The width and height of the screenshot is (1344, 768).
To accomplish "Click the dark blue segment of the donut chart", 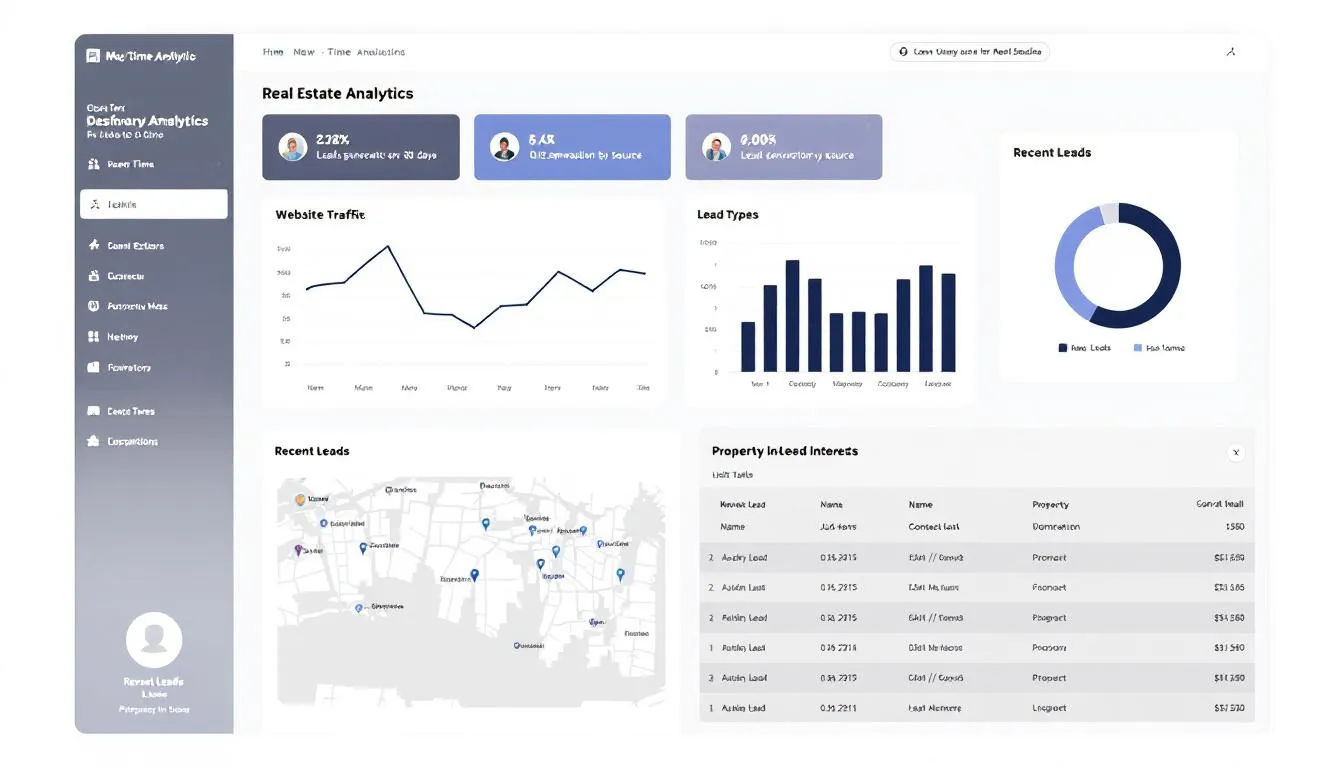I will (1165, 265).
